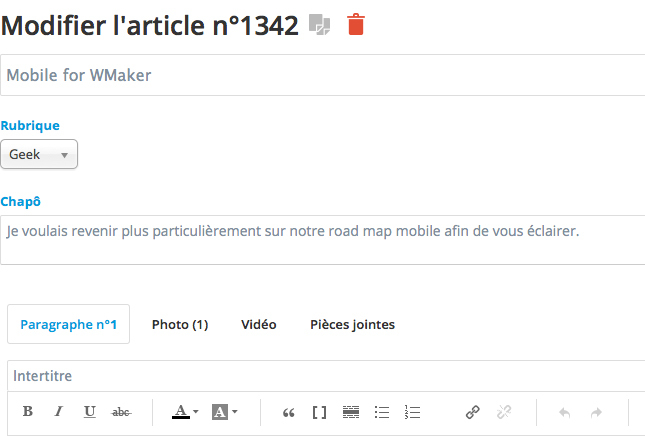Image resolution: width=645 pixels, height=436 pixels.
Task: Apply underline formatting
Action: pos(90,411)
